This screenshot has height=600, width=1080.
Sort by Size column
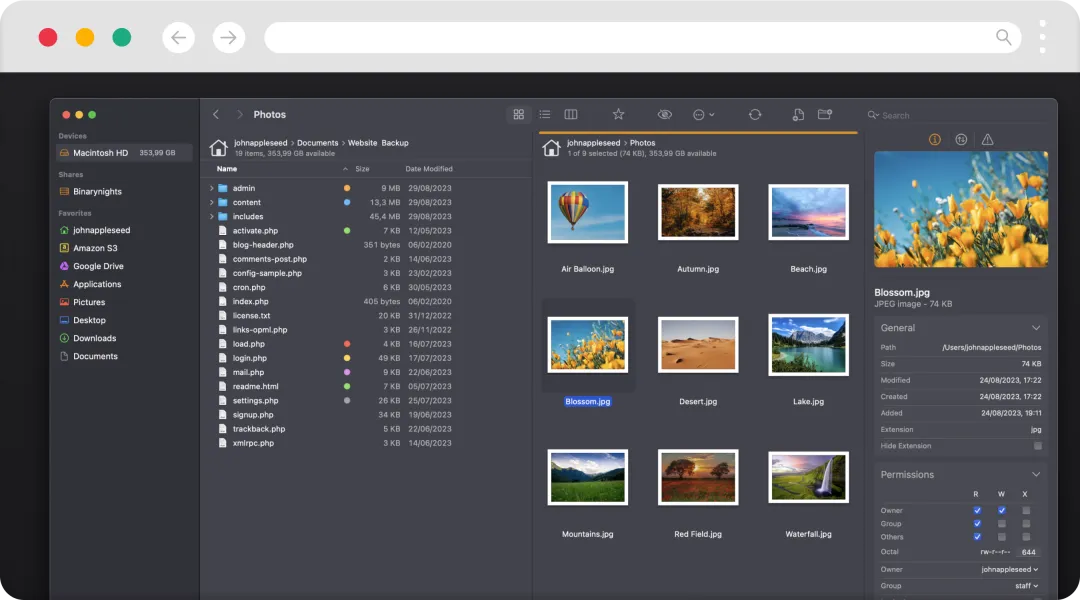(x=362, y=169)
